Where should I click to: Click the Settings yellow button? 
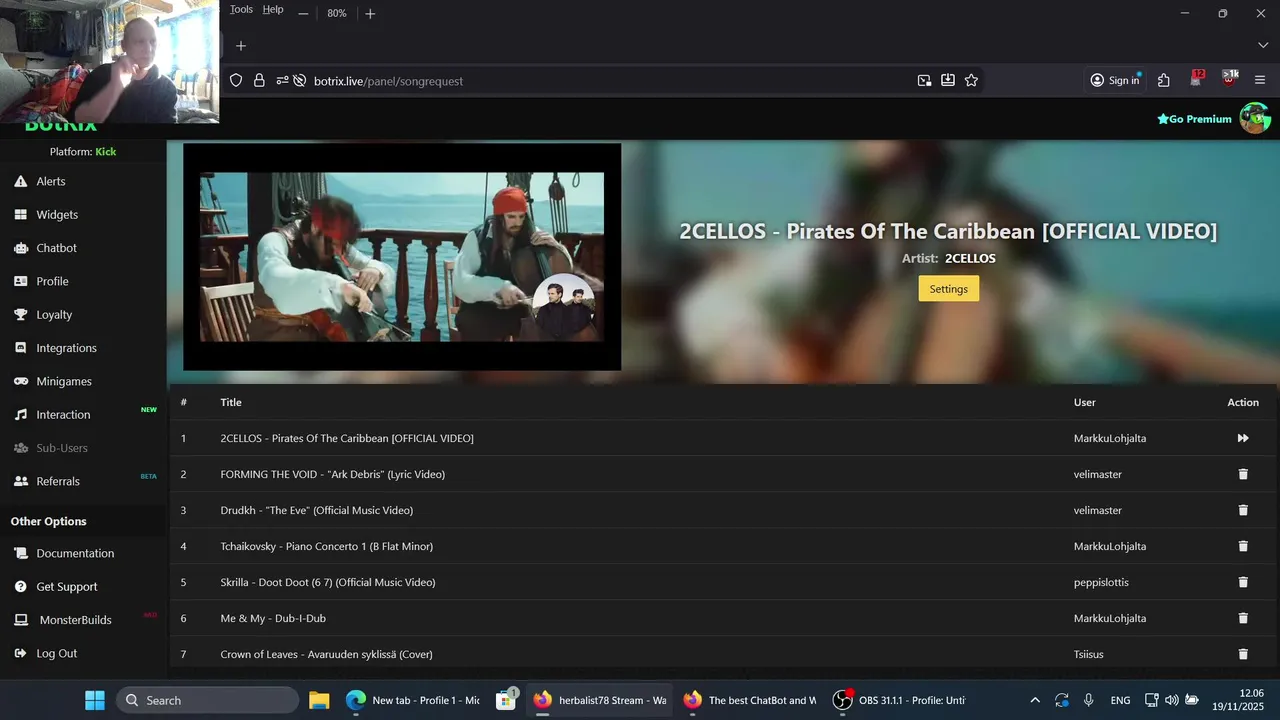(948, 289)
